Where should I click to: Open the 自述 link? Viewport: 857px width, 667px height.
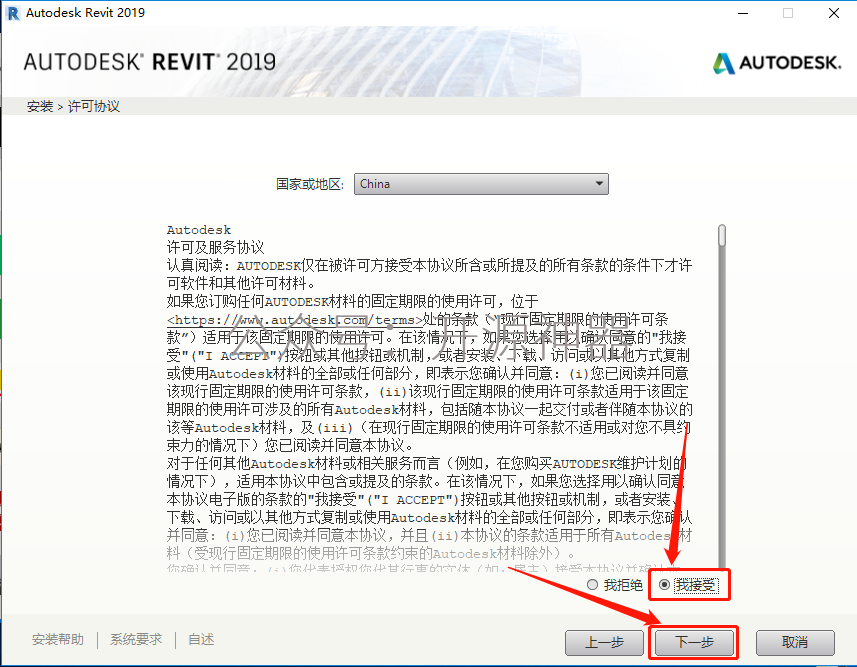click(x=201, y=639)
